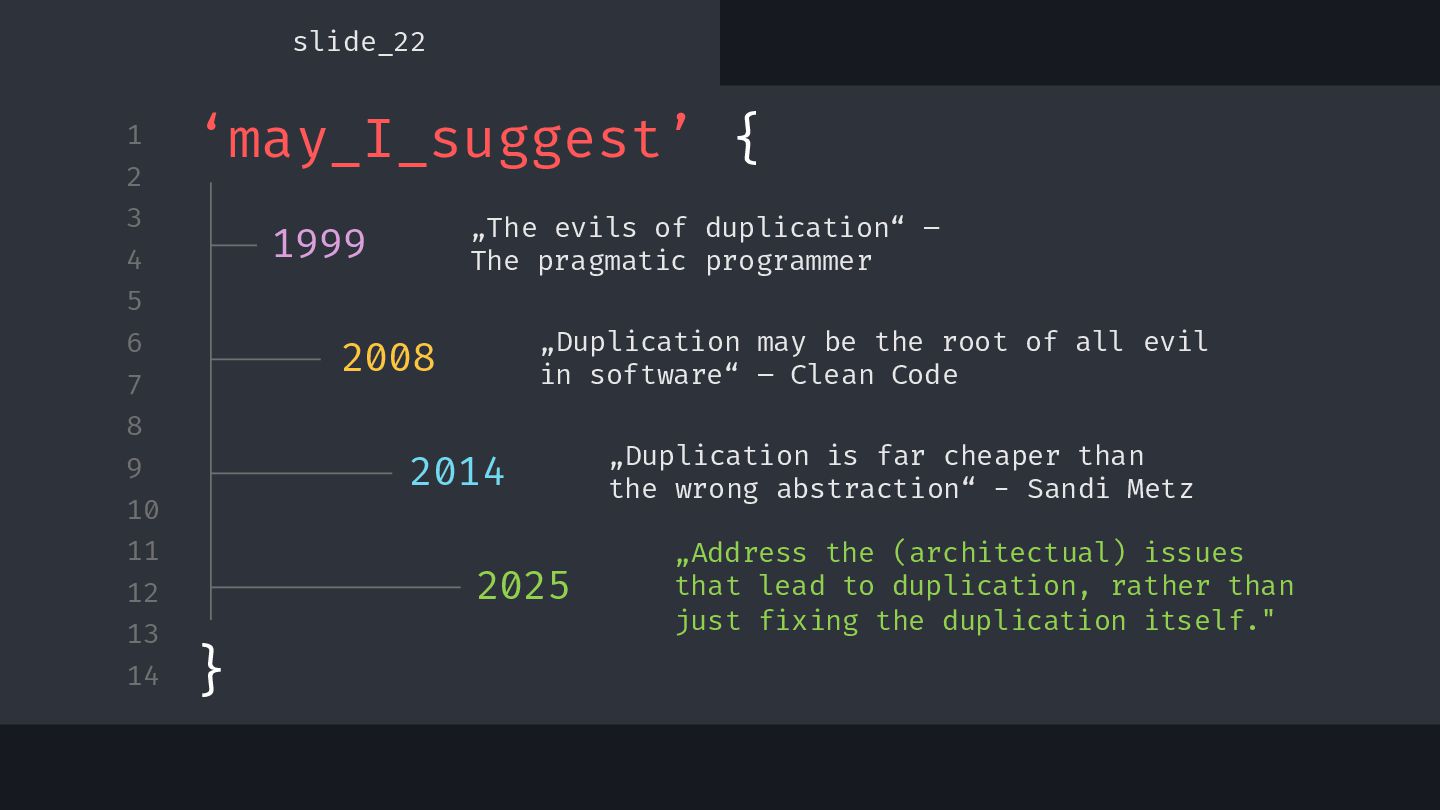Click line number 10 in gutter
The width and height of the screenshot is (1440, 810).
143,510
